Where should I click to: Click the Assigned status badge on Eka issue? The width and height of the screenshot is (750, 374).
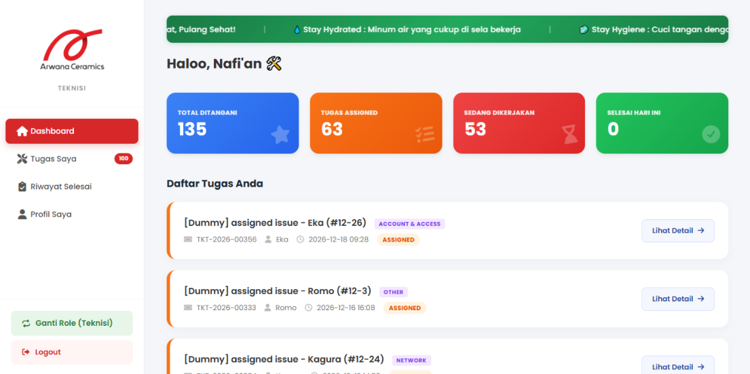pyautogui.click(x=398, y=240)
